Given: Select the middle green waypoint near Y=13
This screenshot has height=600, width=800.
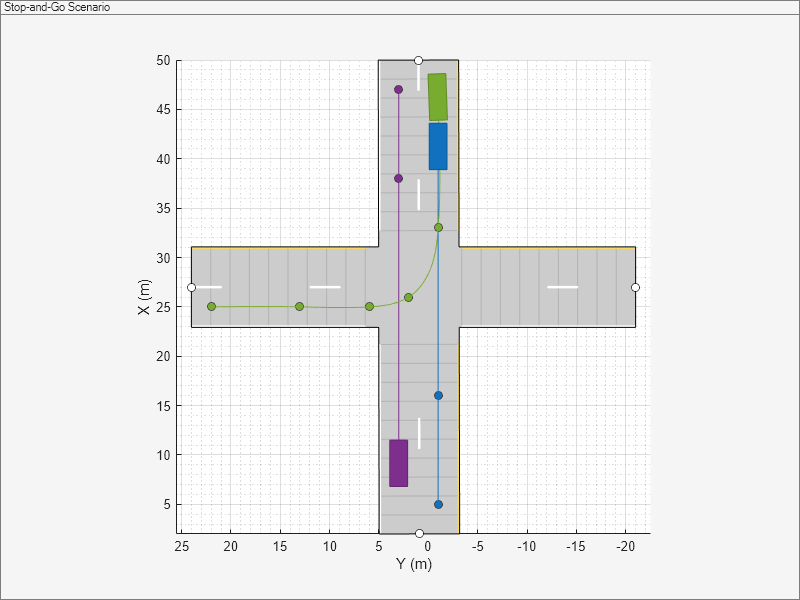Looking at the screenshot, I should click(x=298, y=305).
